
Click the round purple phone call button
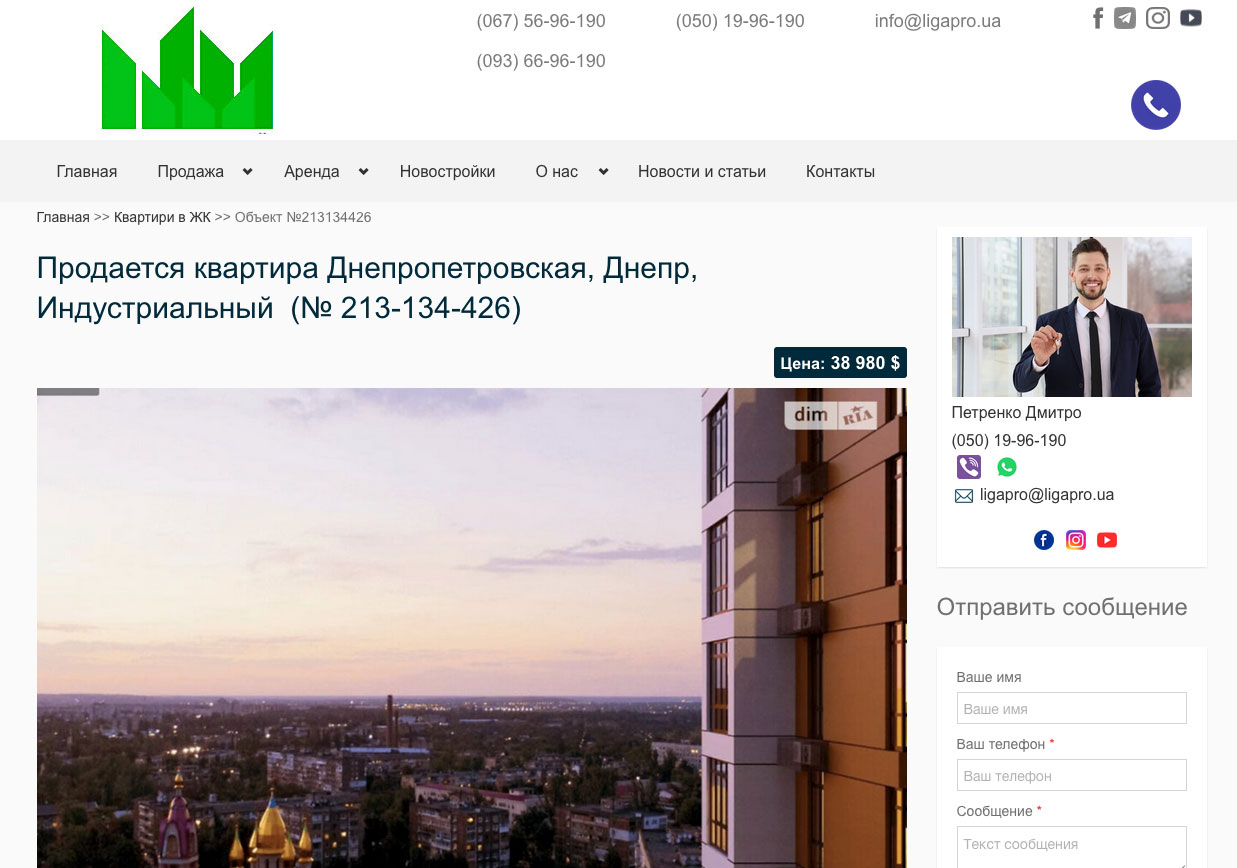tap(1156, 105)
